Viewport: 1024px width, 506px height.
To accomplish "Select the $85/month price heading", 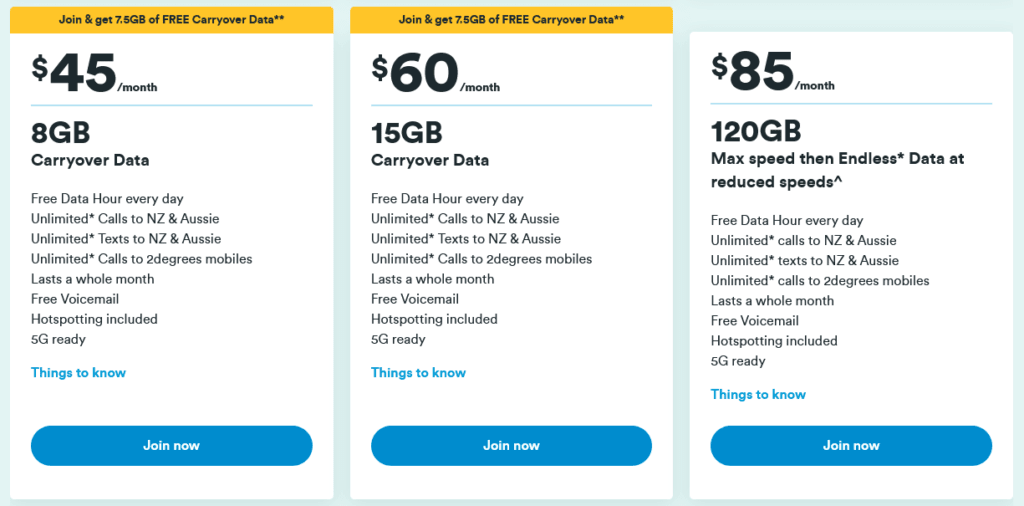I will (773, 73).
